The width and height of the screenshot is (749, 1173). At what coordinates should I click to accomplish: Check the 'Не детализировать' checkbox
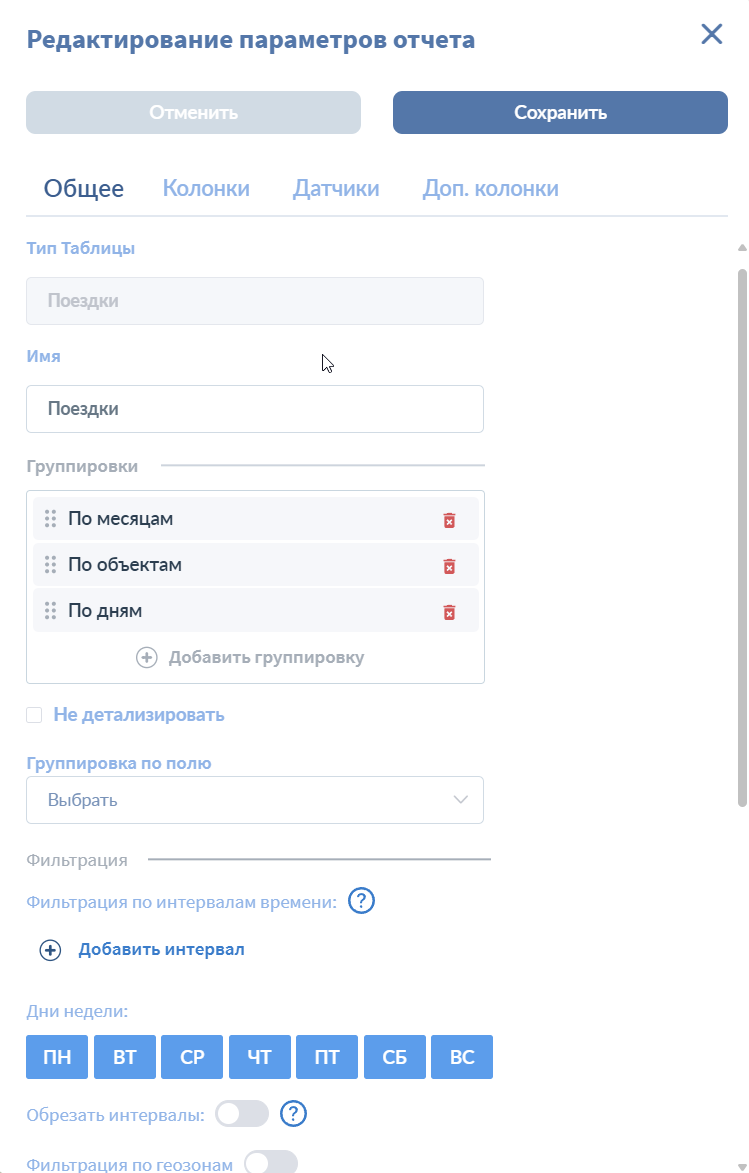pyautogui.click(x=34, y=715)
